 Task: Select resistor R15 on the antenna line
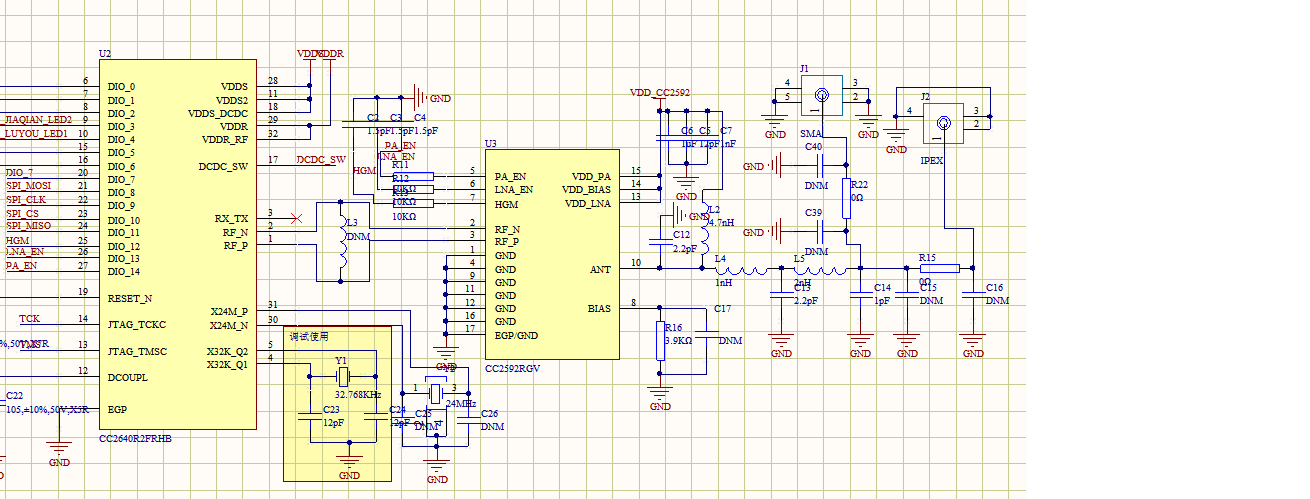coord(940,268)
